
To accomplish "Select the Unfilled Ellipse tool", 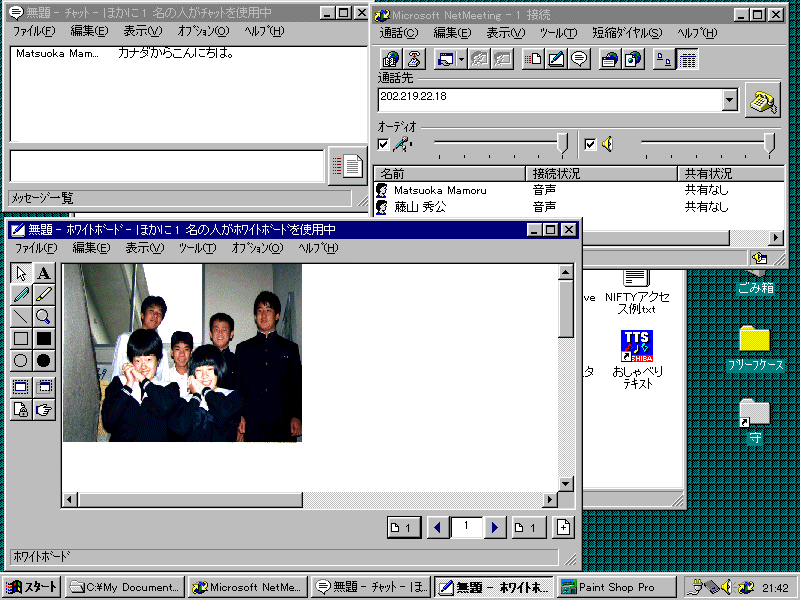I will (21, 361).
